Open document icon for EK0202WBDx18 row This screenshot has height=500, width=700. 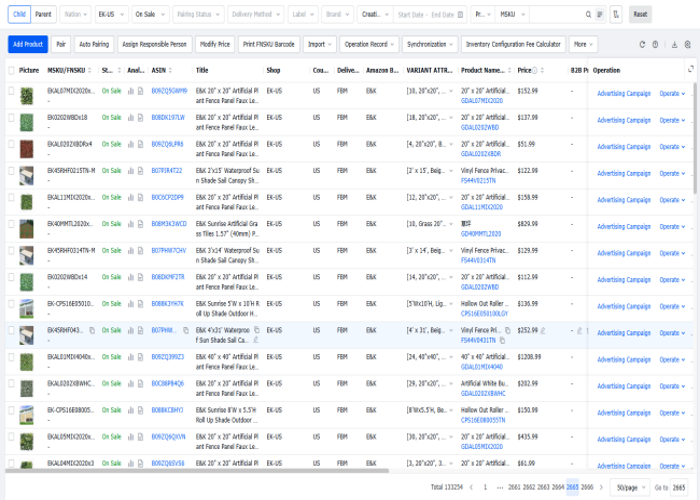[x=140, y=118]
